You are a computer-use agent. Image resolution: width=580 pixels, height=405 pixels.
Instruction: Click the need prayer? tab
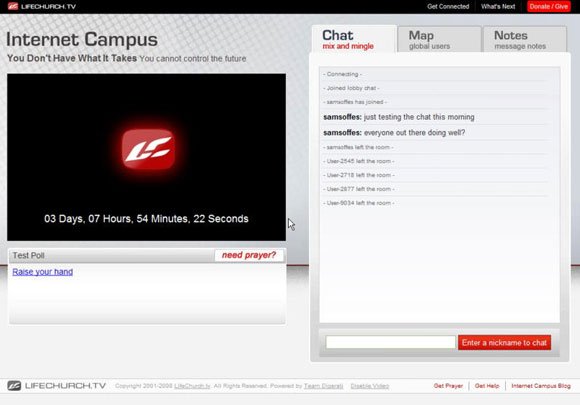[x=249, y=255]
